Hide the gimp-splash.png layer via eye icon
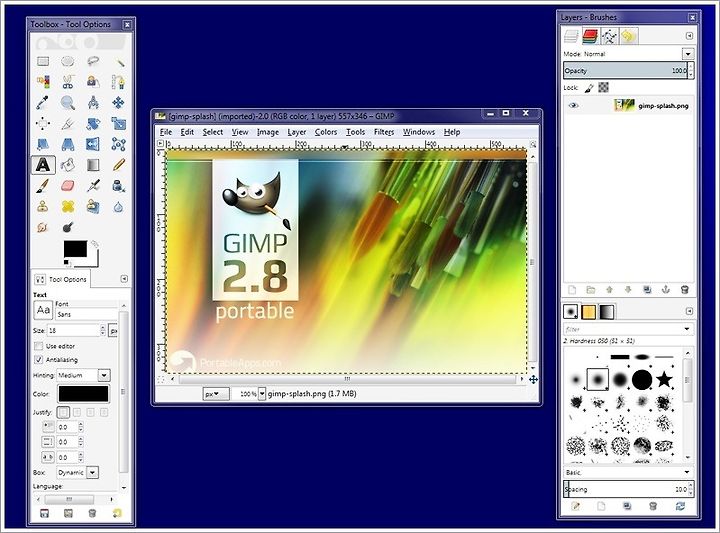 coord(573,106)
